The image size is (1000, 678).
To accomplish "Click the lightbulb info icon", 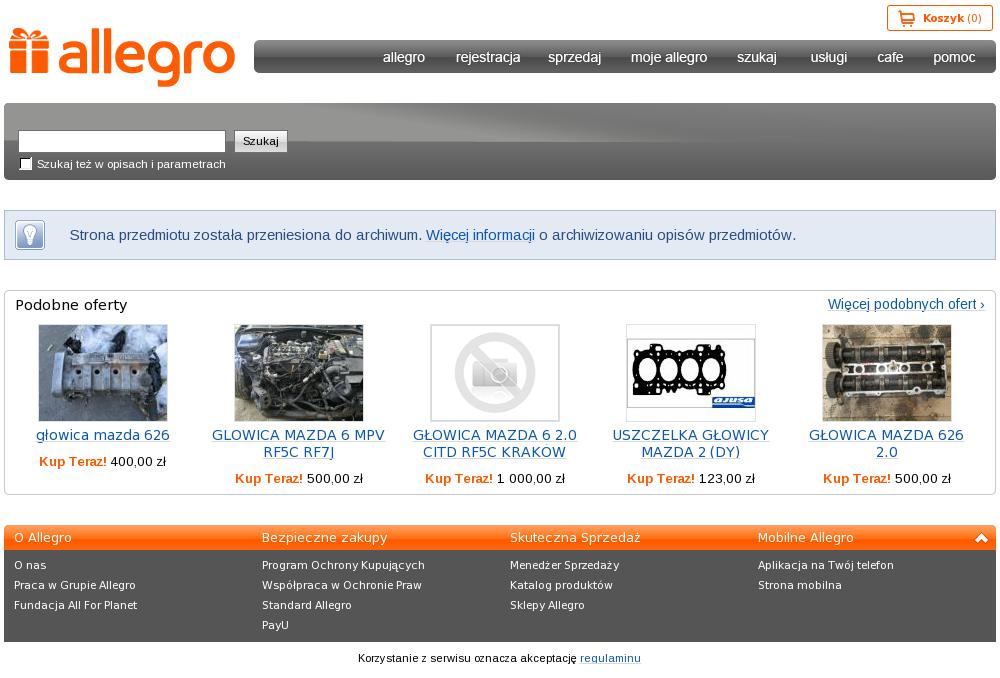I will click(x=30, y=235).
